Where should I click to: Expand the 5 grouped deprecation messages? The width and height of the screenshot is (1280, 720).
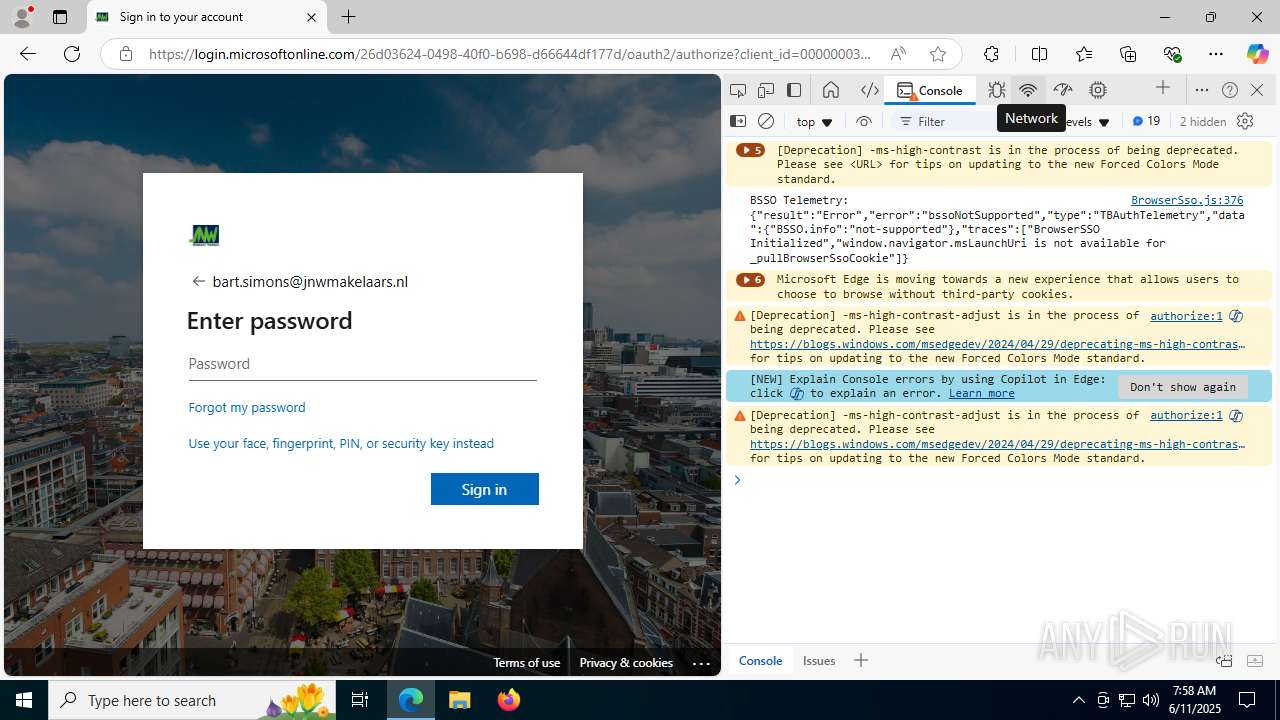coord(750,150)
